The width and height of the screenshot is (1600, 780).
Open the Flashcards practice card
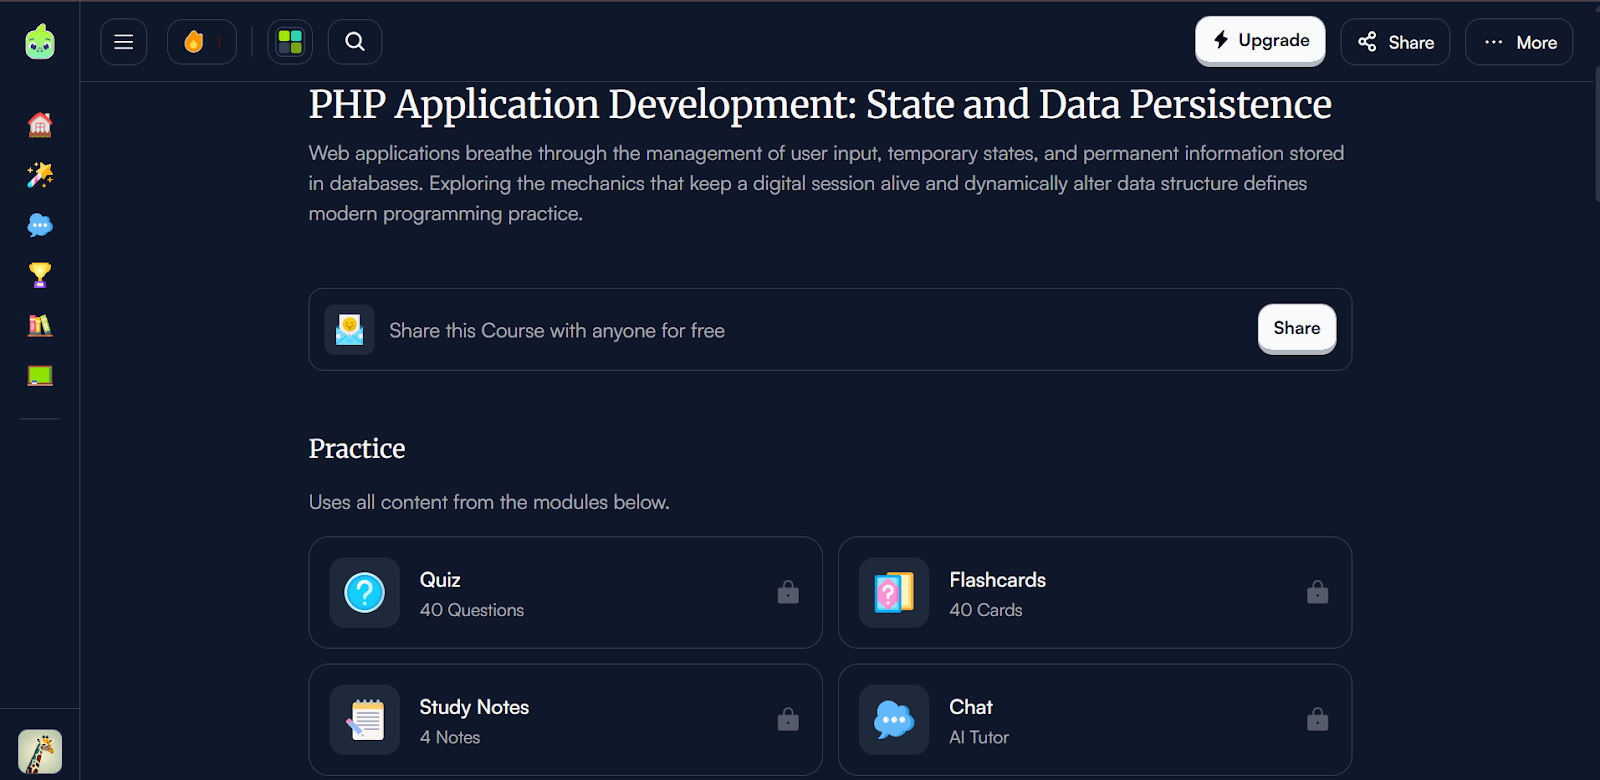[x=1094, y=593]
